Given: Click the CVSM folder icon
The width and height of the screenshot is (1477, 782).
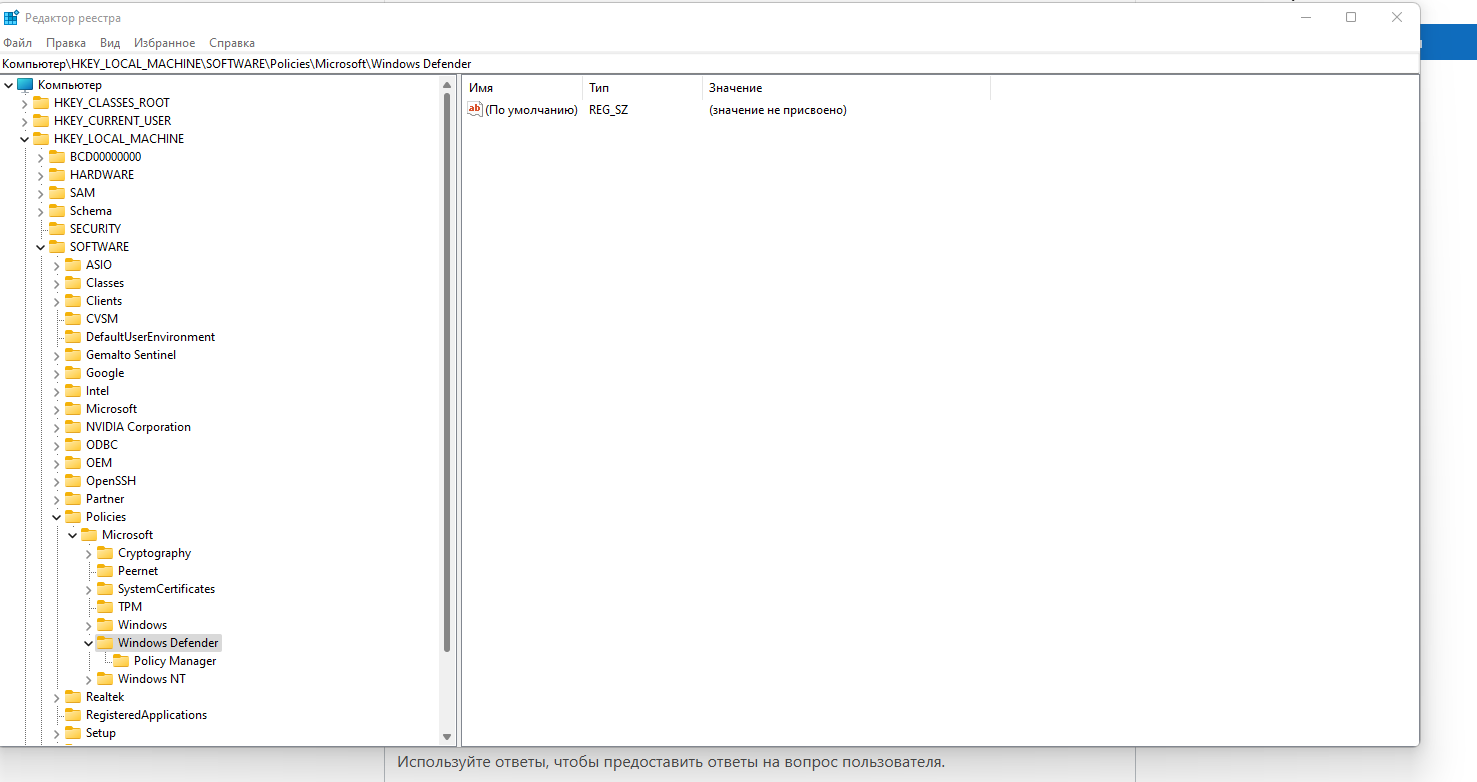Looking at the screenshot, I should [x=73, y=319].
